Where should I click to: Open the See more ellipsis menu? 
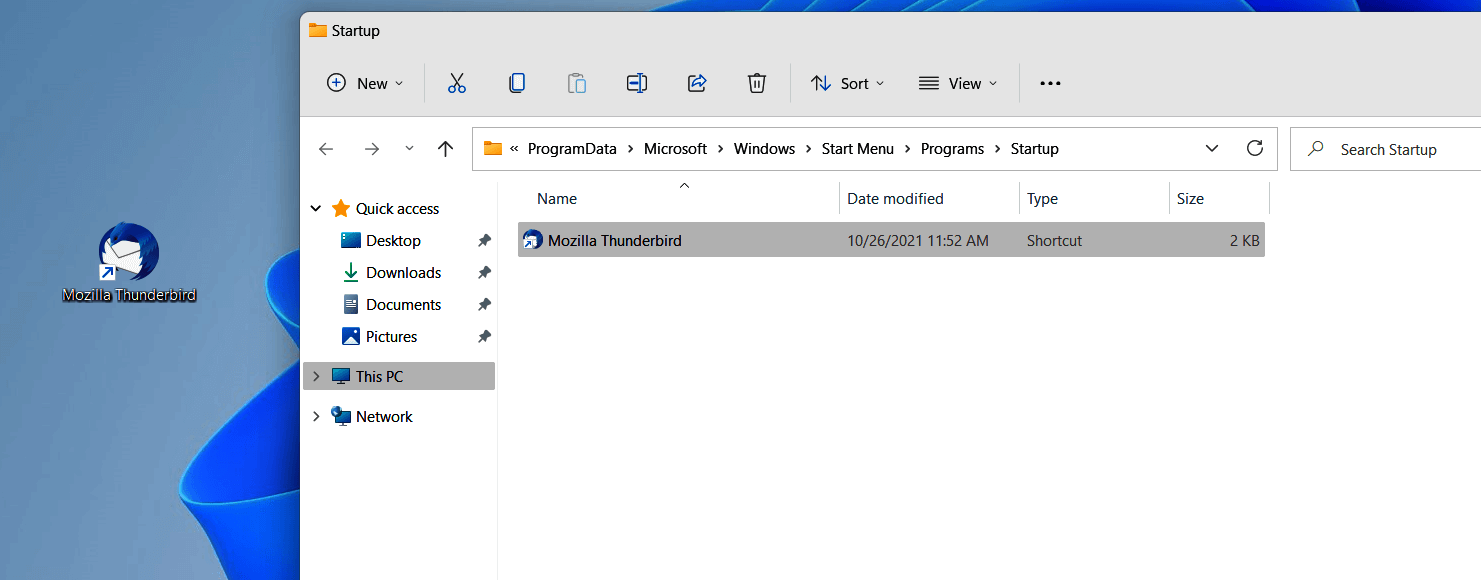1050,83
